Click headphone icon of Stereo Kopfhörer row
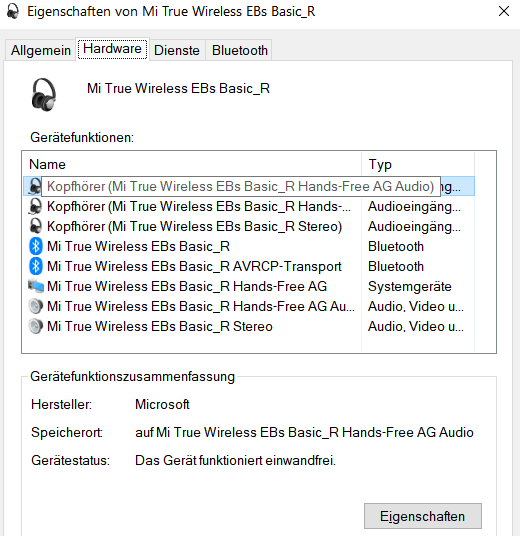Image resolution: width=520 pixels, height=536 pixels. (x=35, y=226)
